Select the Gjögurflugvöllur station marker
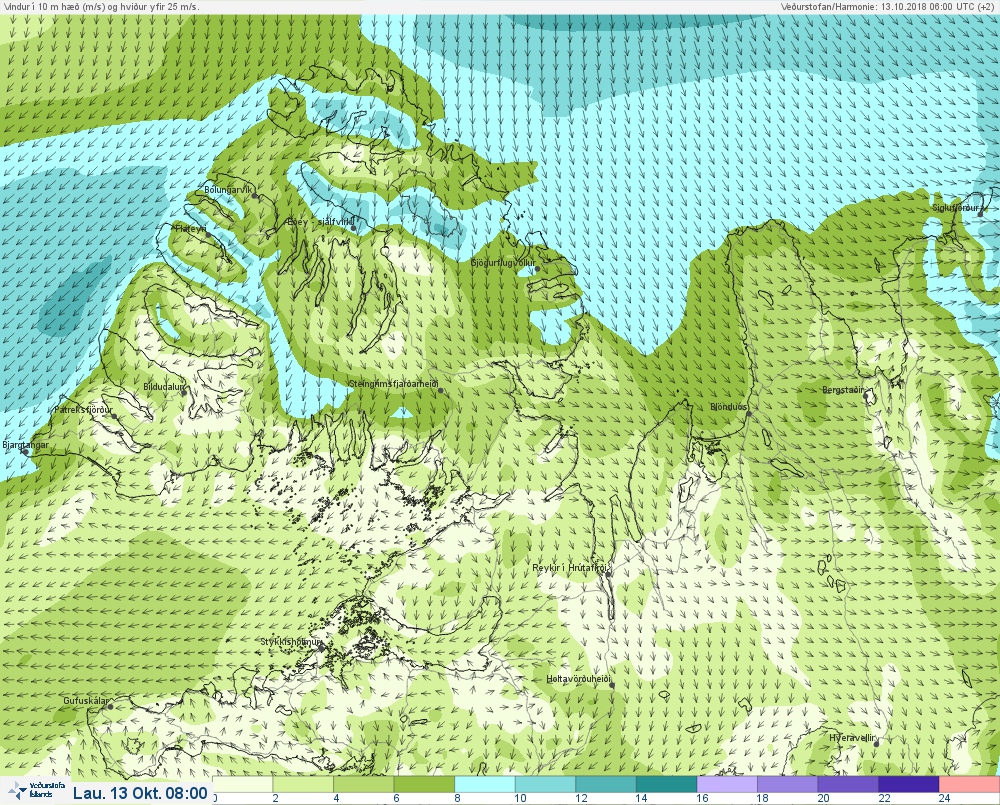This screenshot has height=805, width=1000. pos(538,269)
